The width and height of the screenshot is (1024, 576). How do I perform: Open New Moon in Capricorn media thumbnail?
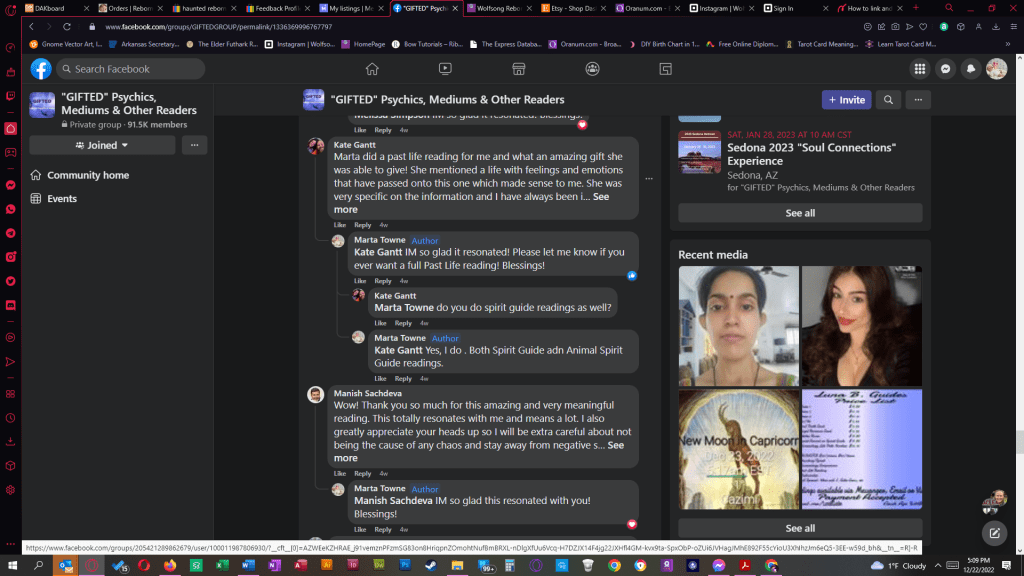coord(738,451)
